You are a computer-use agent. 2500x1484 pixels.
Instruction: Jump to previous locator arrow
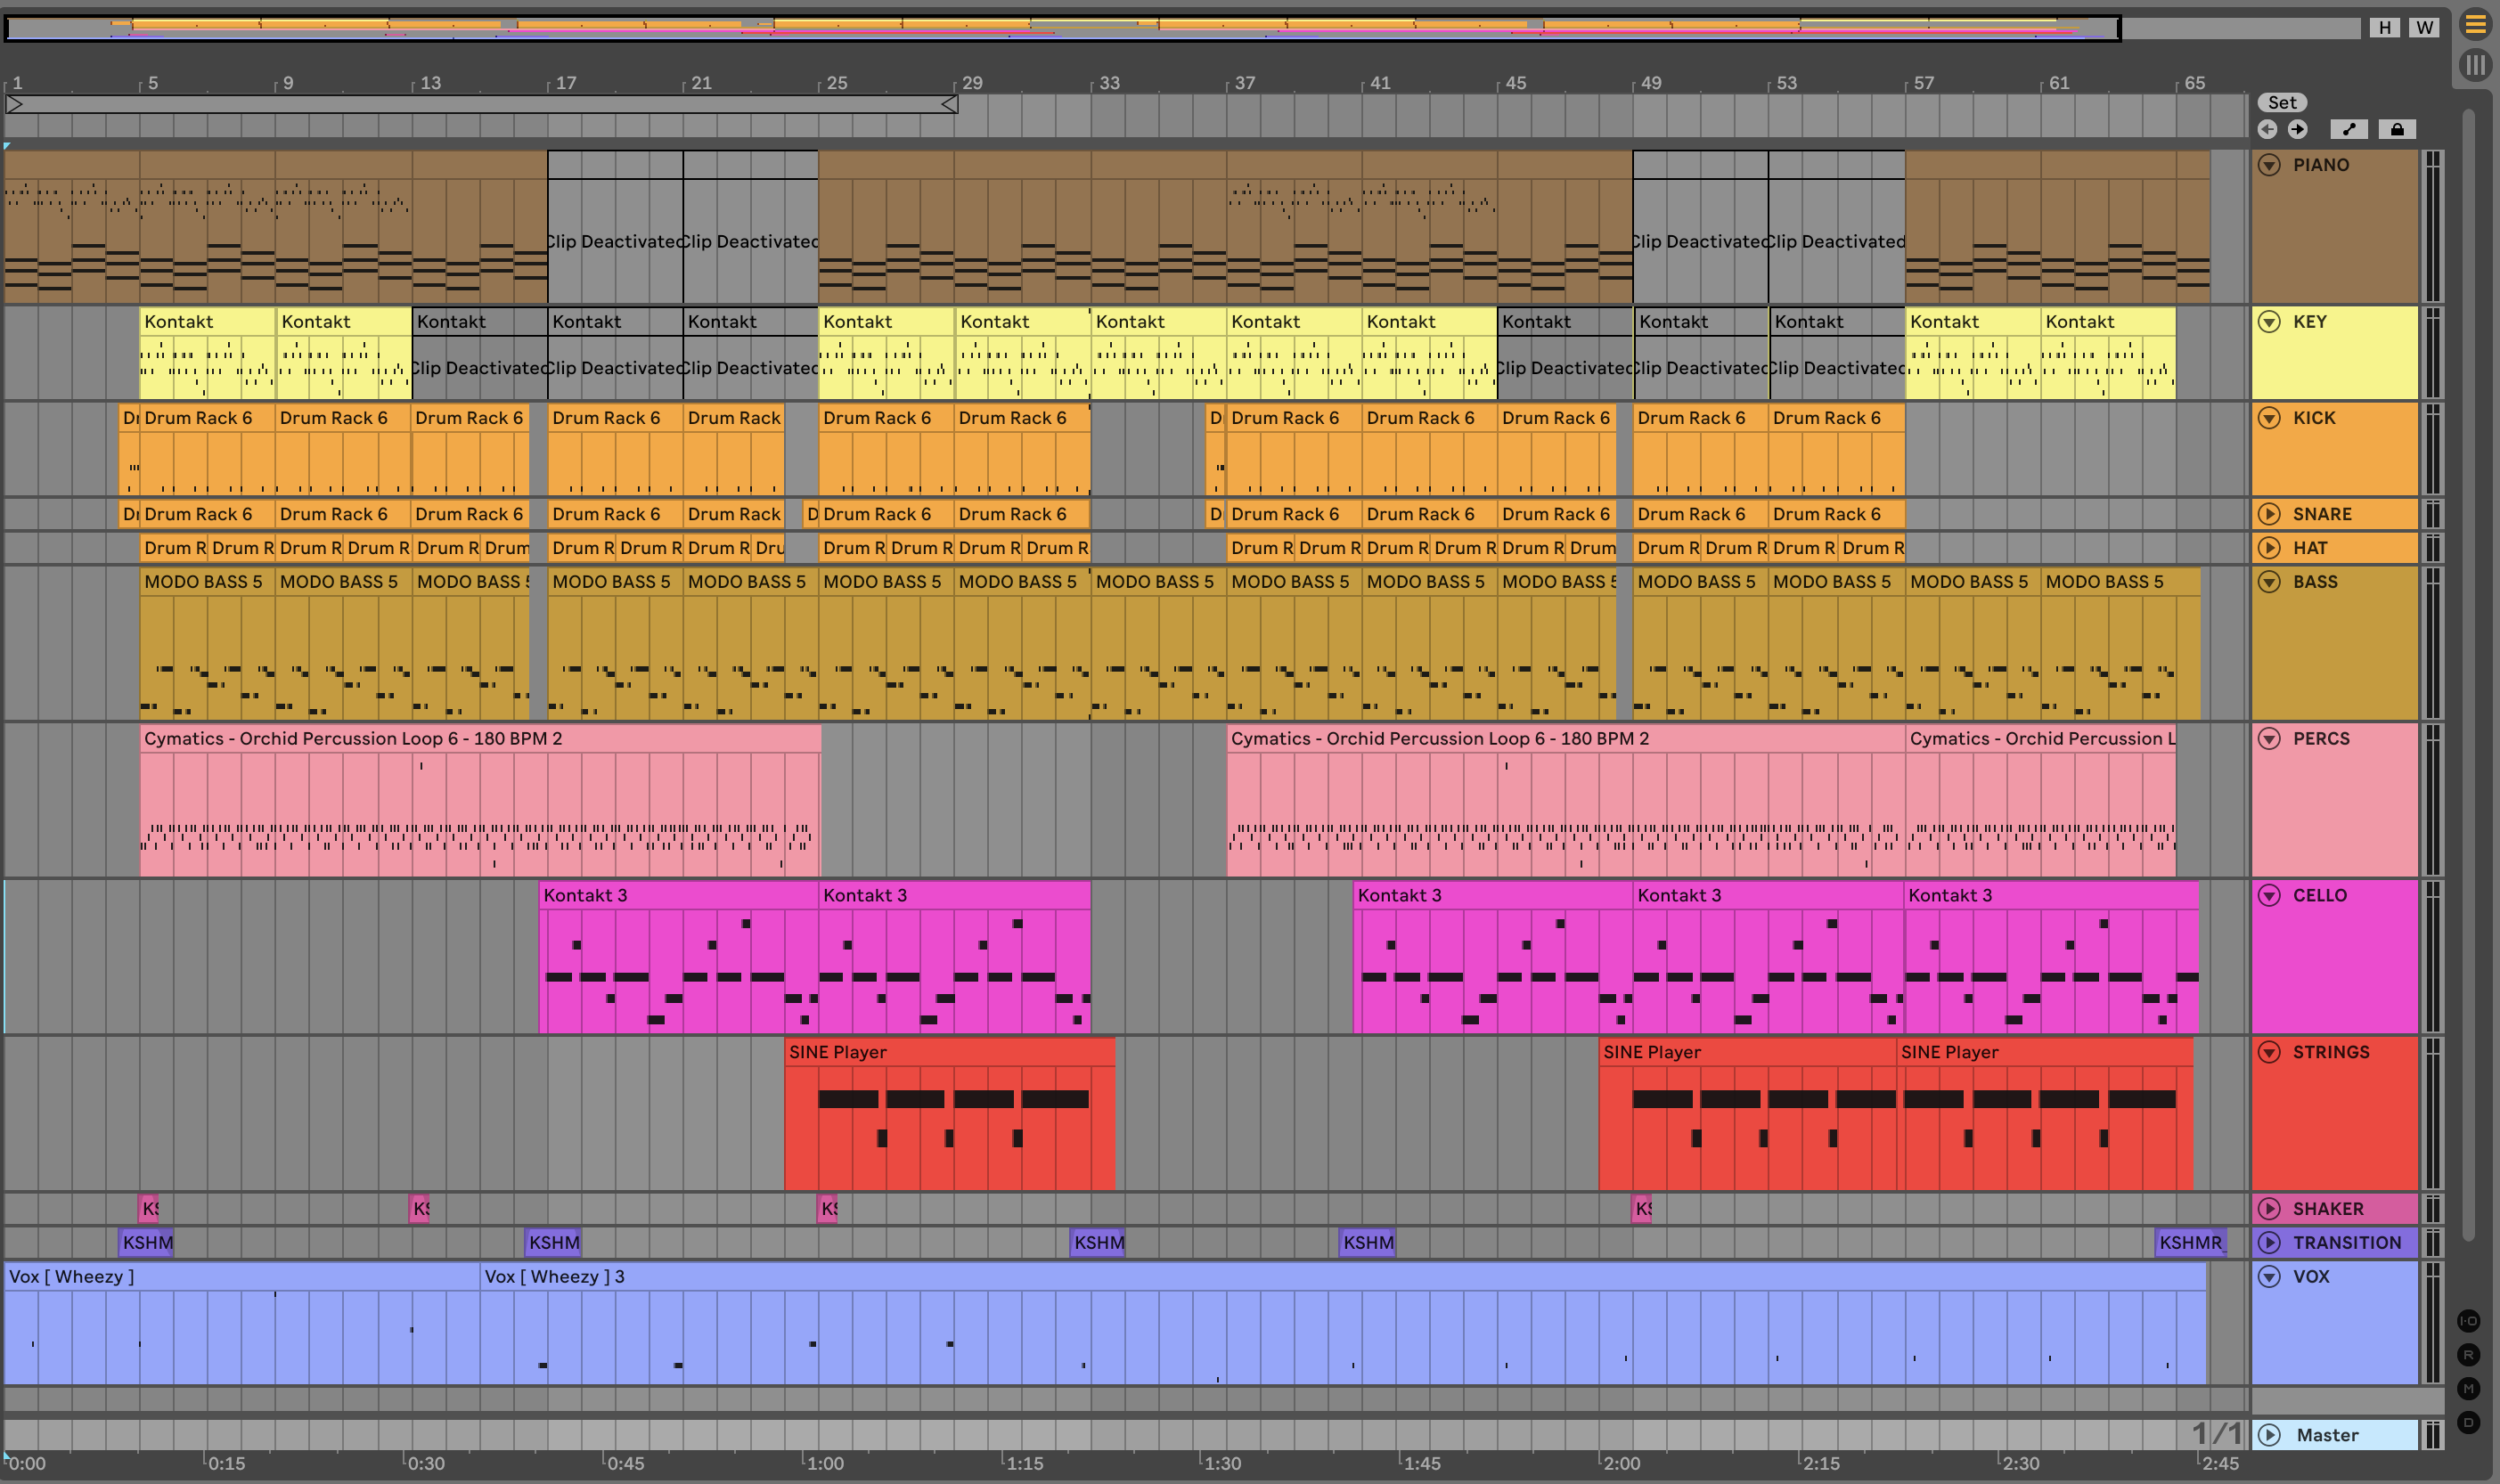tap(2267, 129)
